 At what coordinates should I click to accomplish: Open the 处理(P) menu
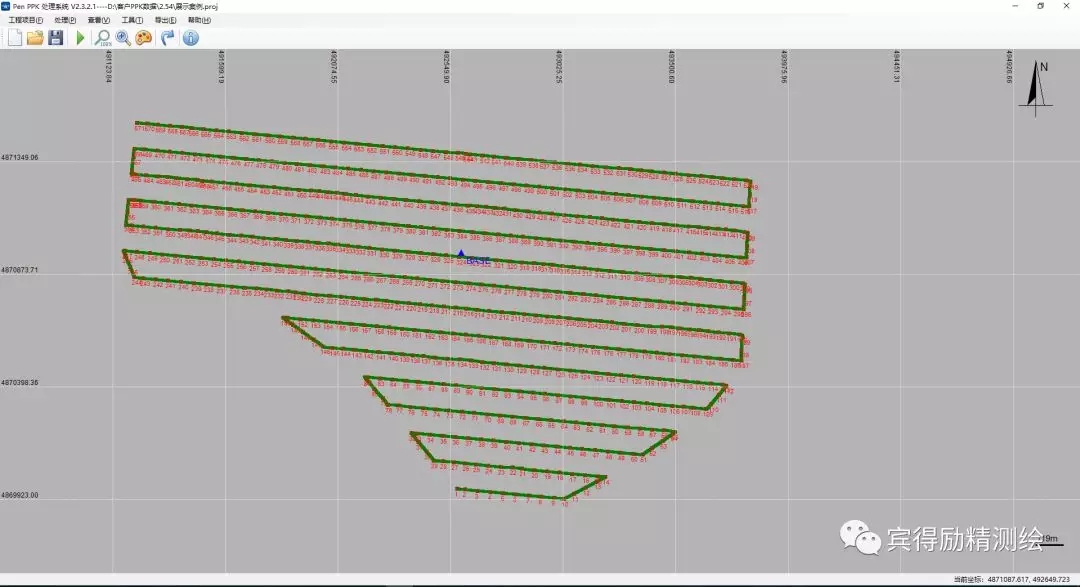(64, 20)
